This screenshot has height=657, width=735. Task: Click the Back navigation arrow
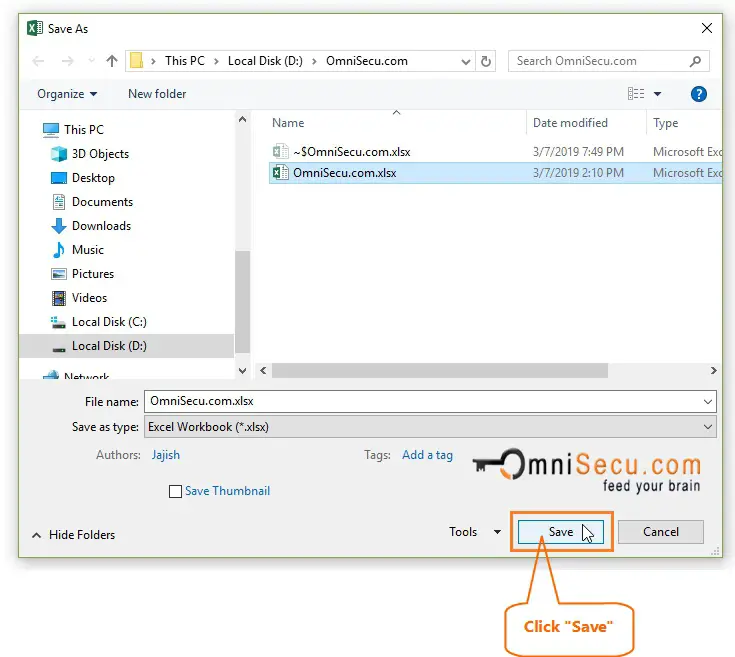coord(38,61)
